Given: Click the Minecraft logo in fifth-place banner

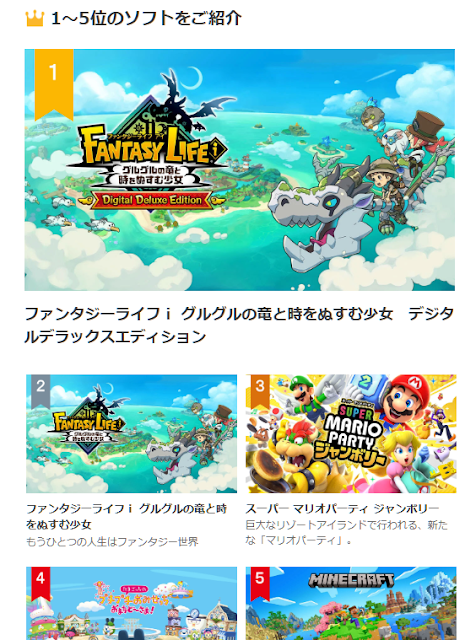Looking at the screenshot, I should (351, 580).
